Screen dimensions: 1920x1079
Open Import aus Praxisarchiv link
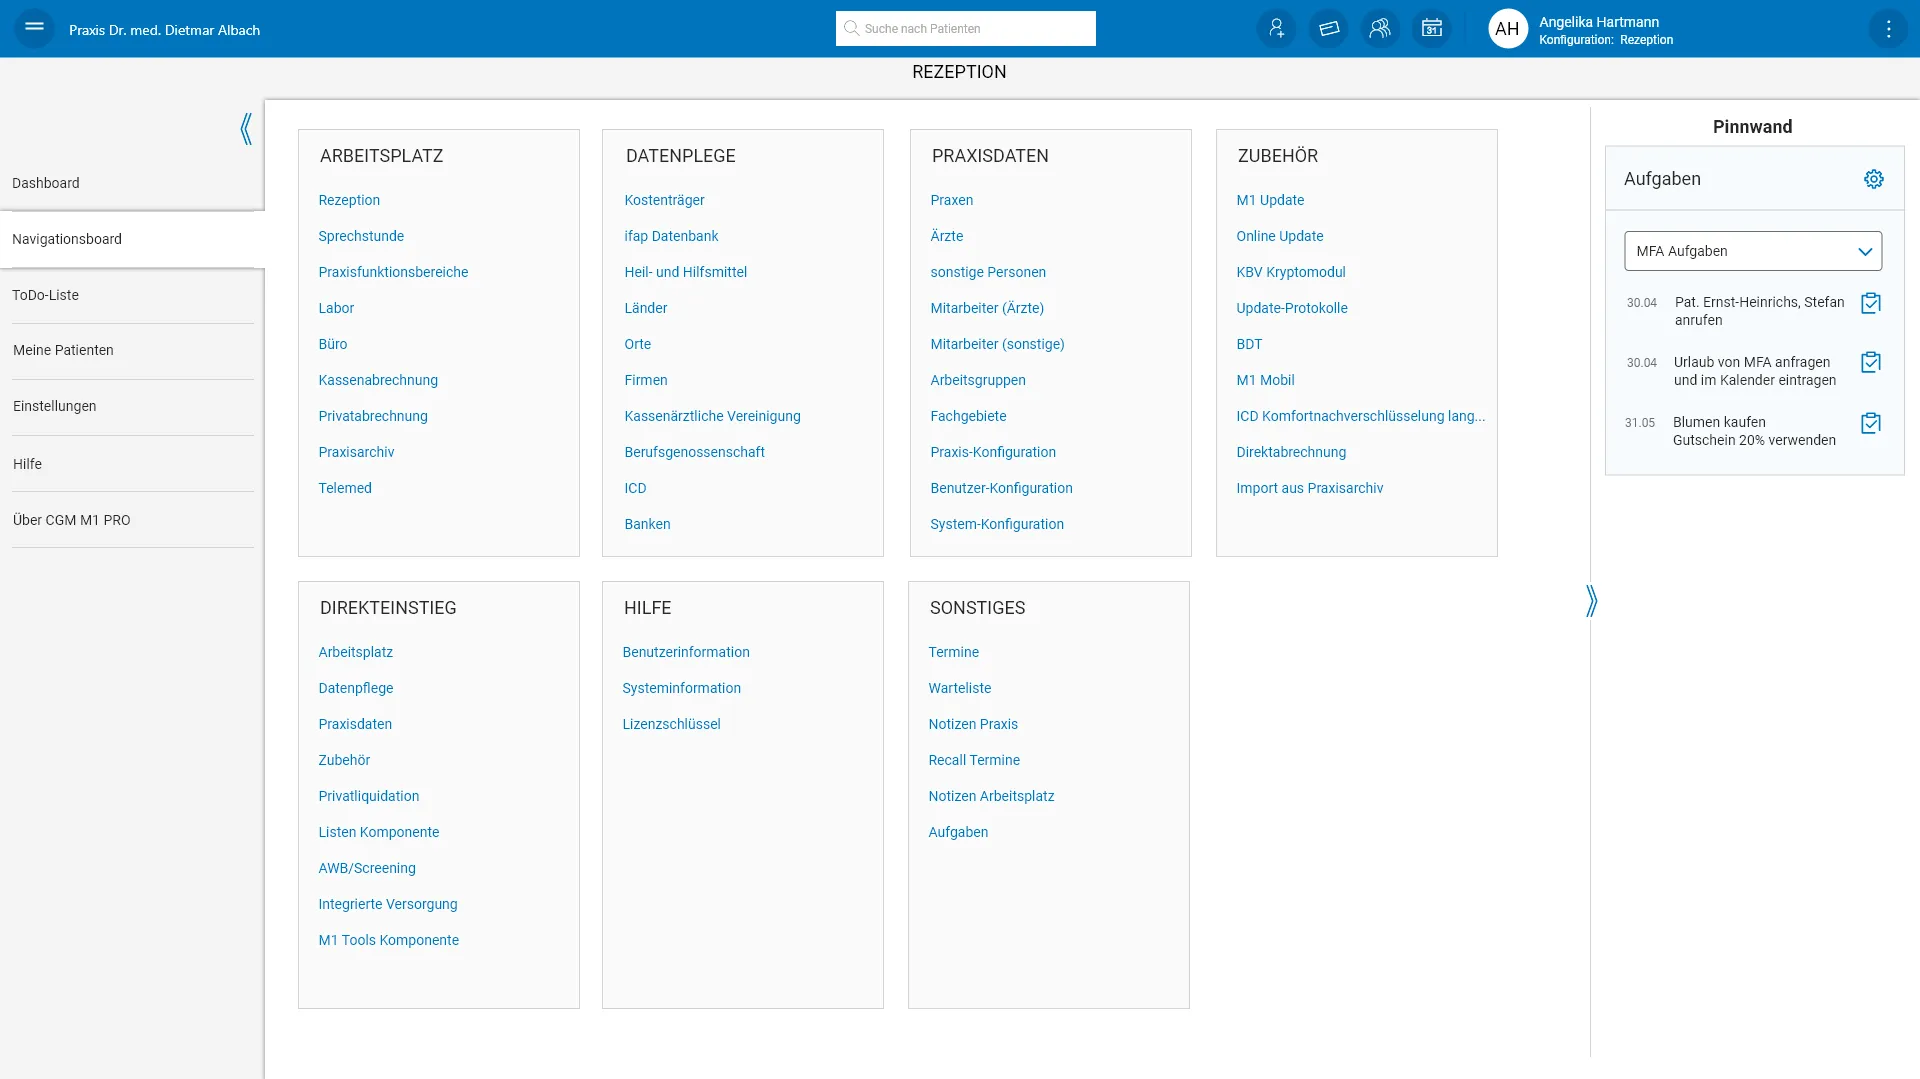[x=1310, y=488]
